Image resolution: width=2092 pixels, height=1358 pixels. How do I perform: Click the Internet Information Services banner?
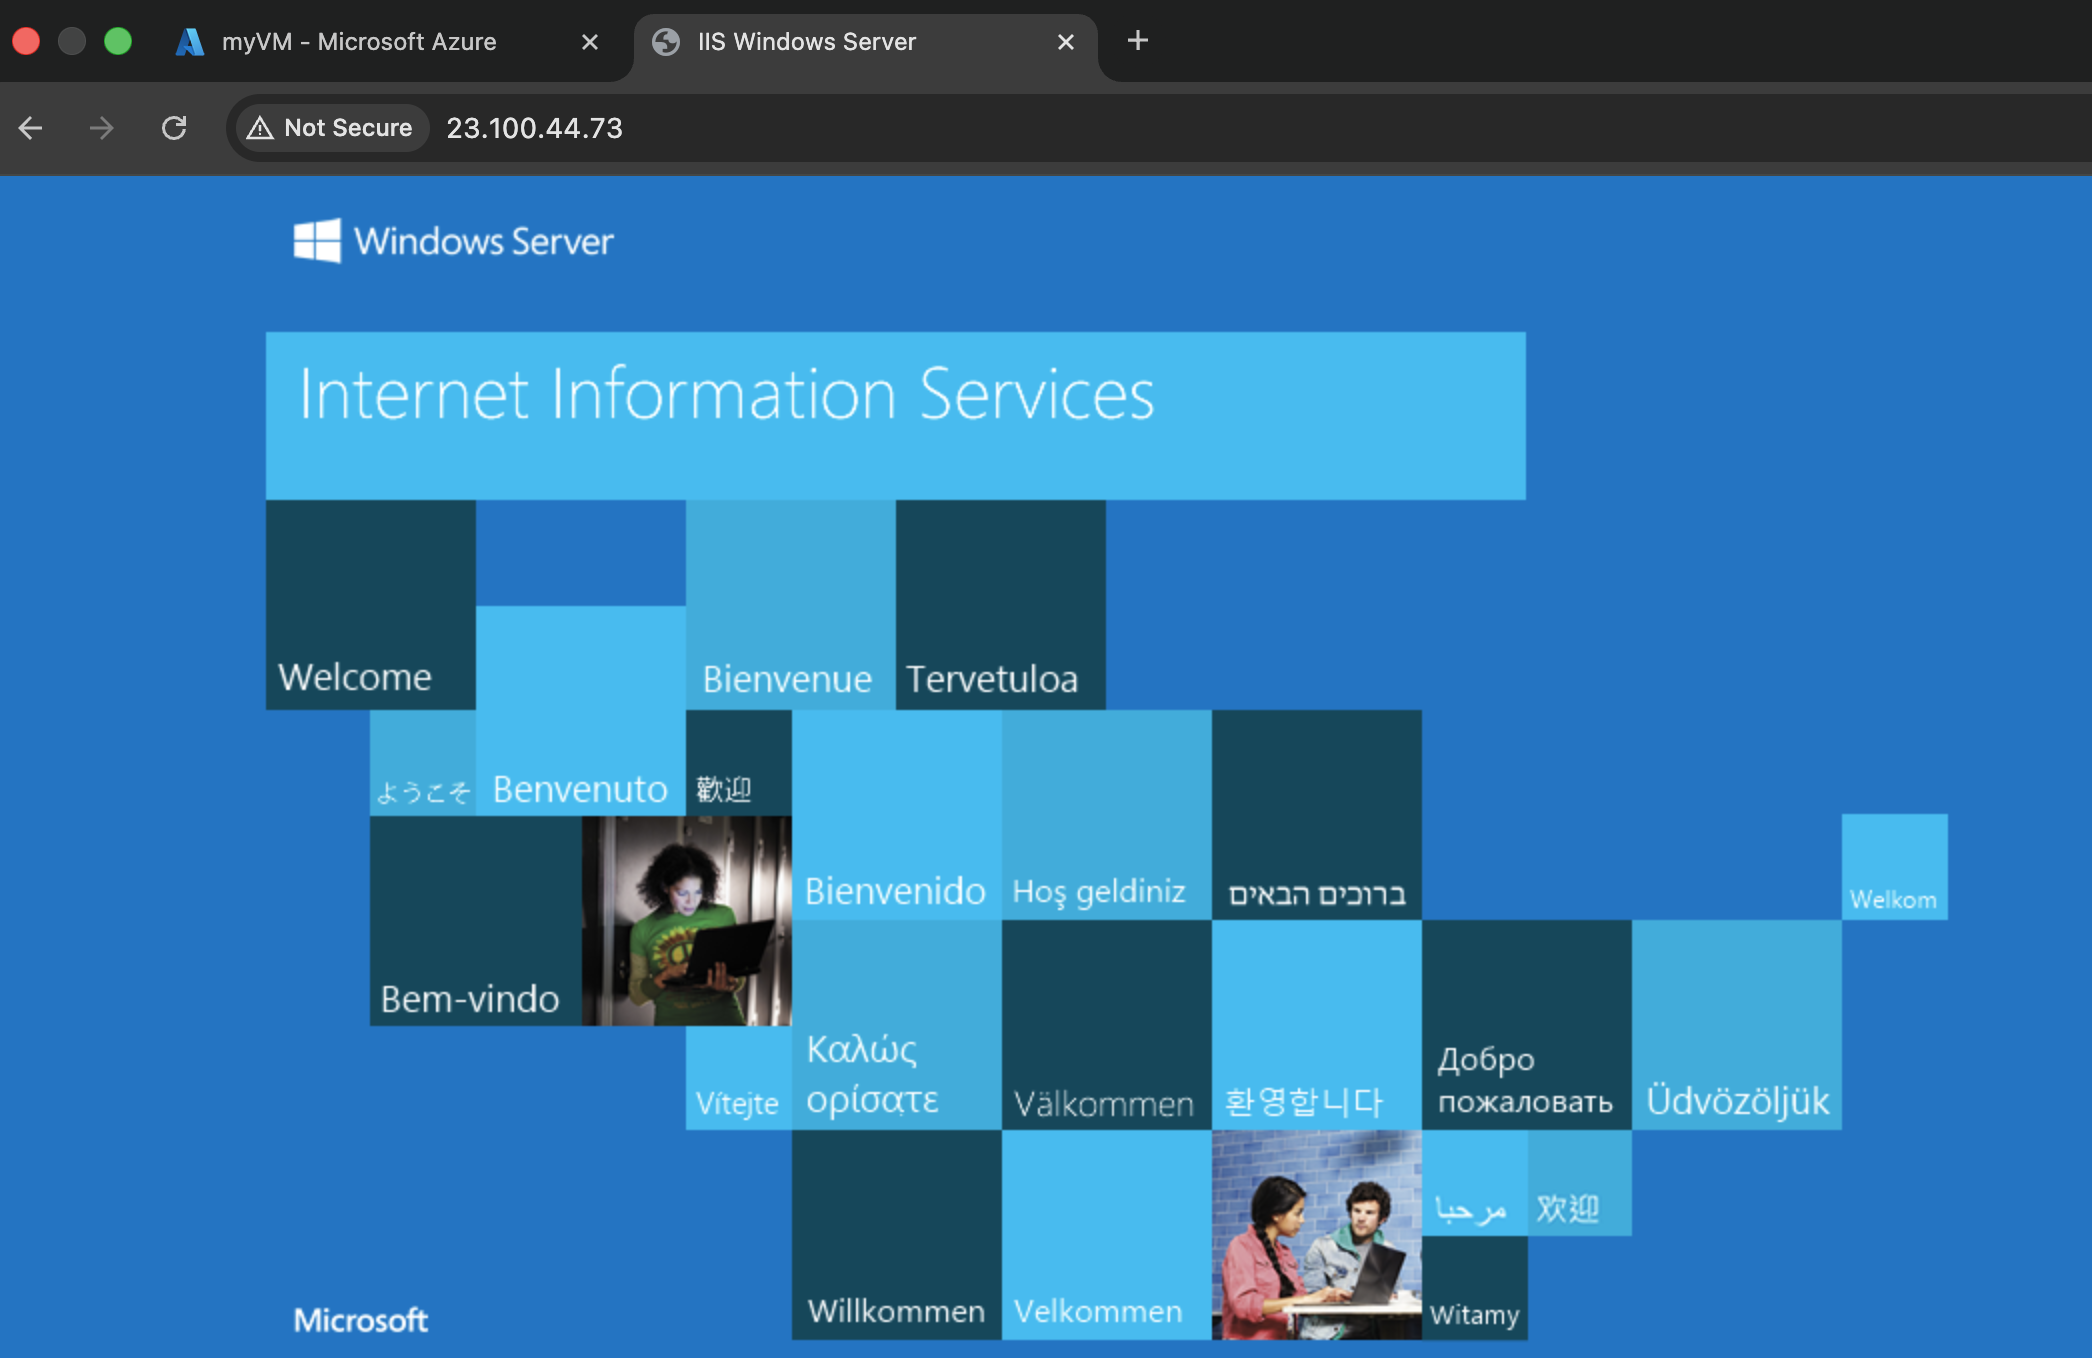896,416
